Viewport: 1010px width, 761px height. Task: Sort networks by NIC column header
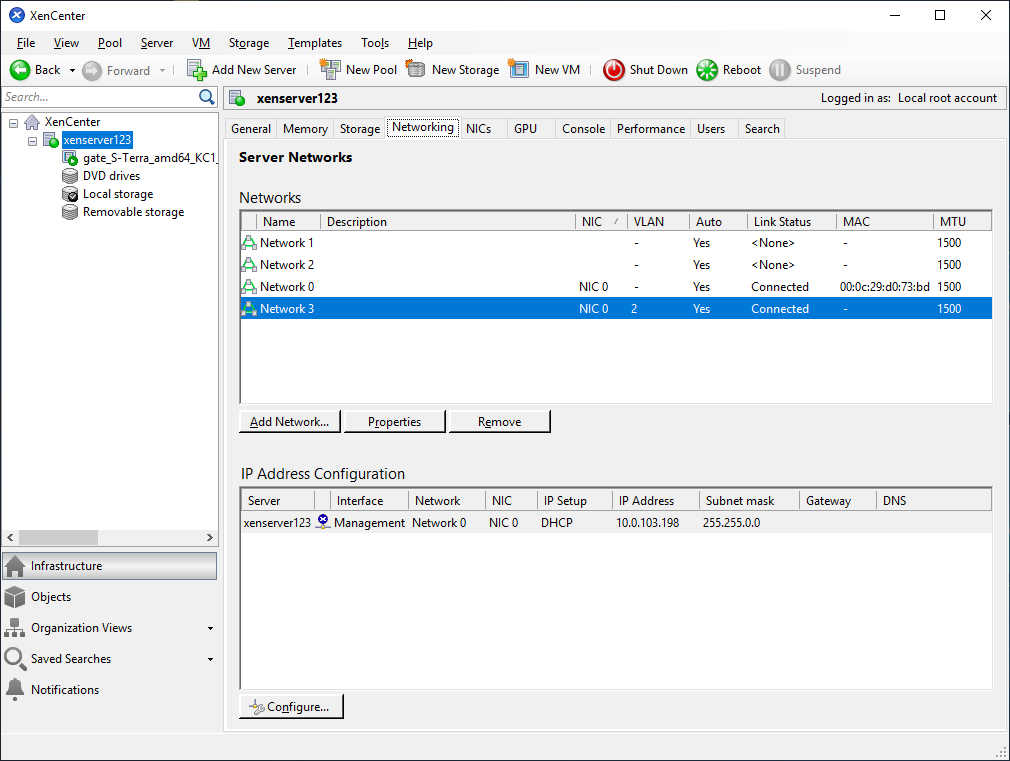(600, 222)
